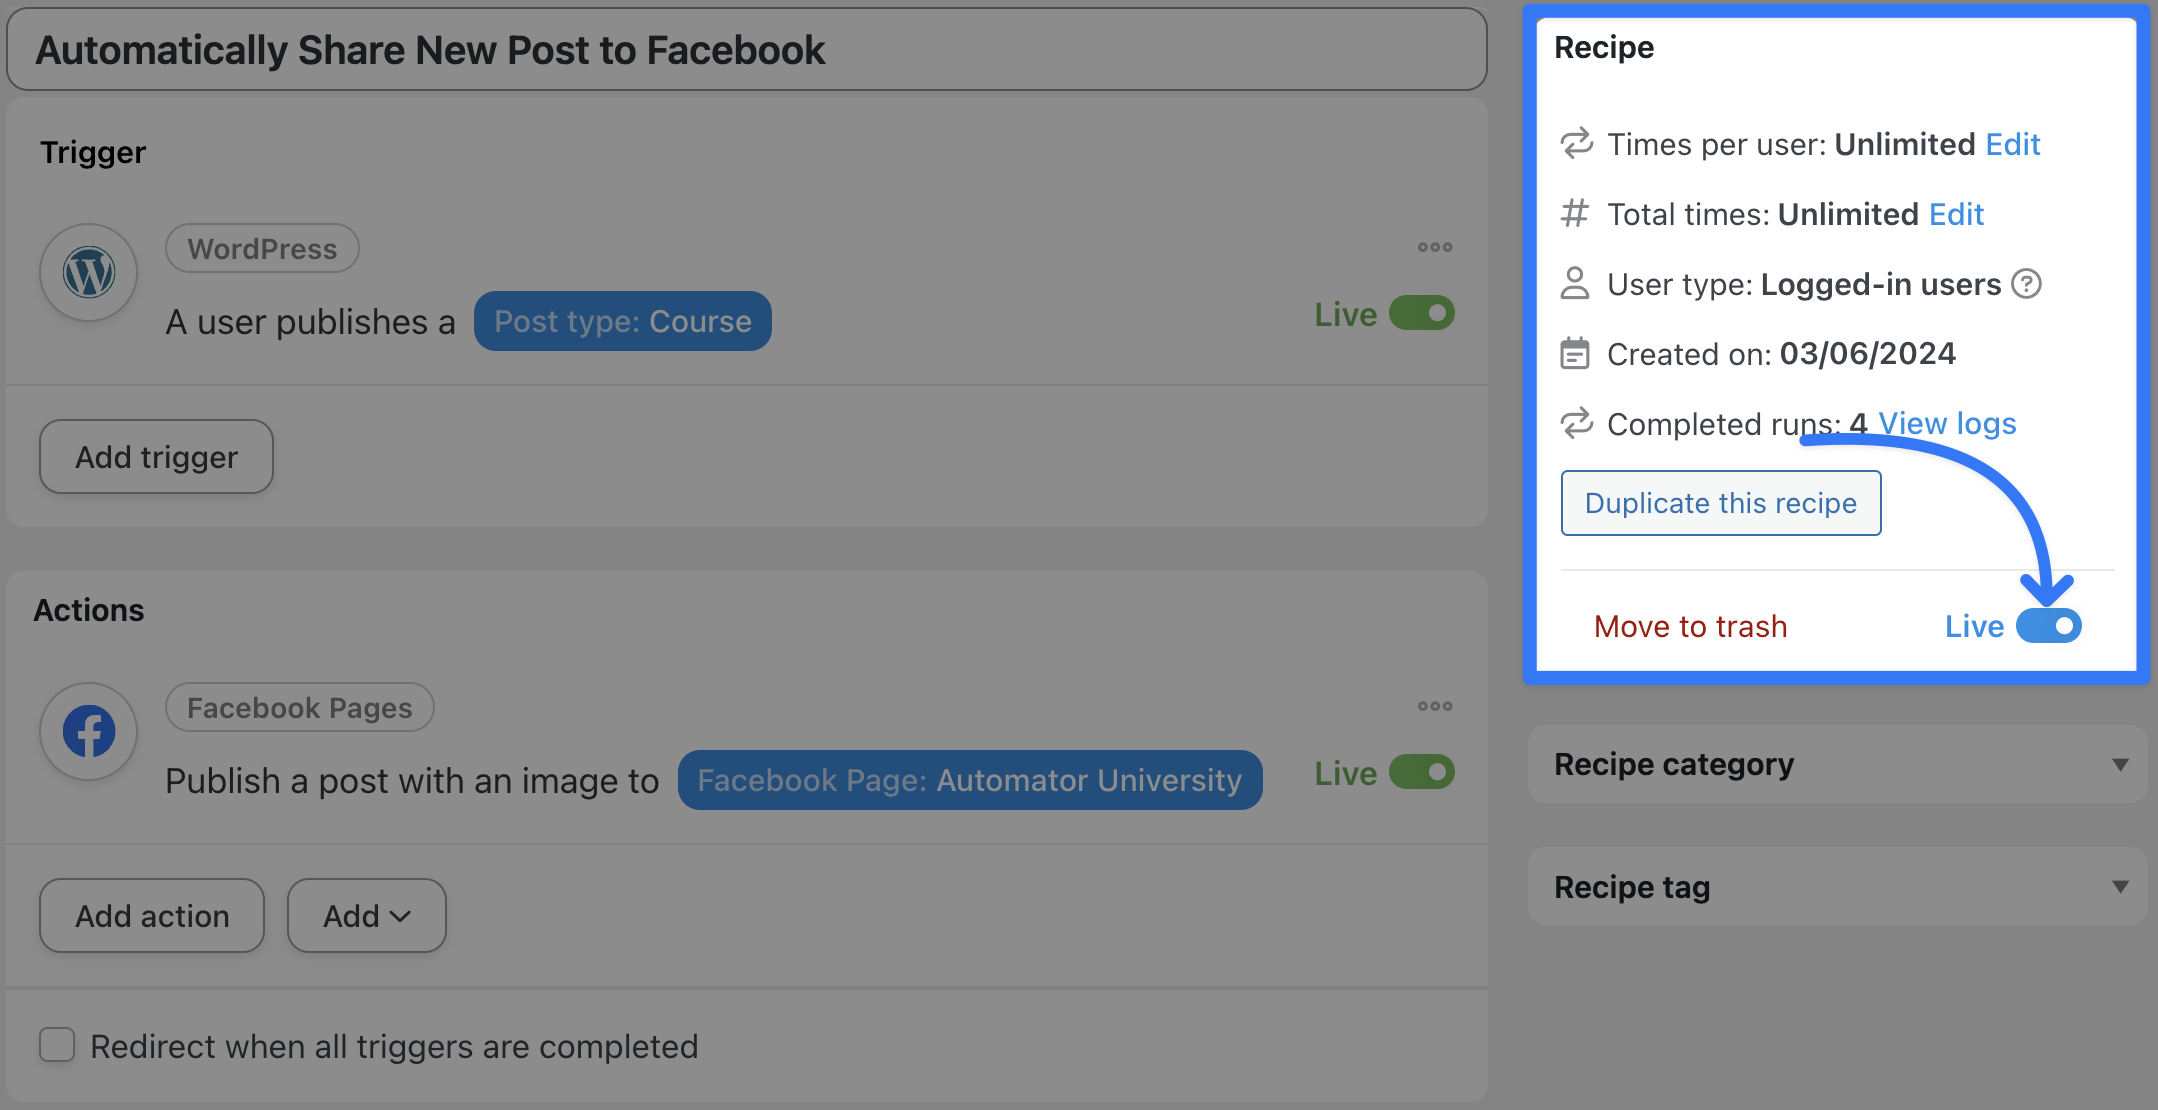Click Duplicate this recipe button
The image size is (2158, 1110).
point(1720,503)
